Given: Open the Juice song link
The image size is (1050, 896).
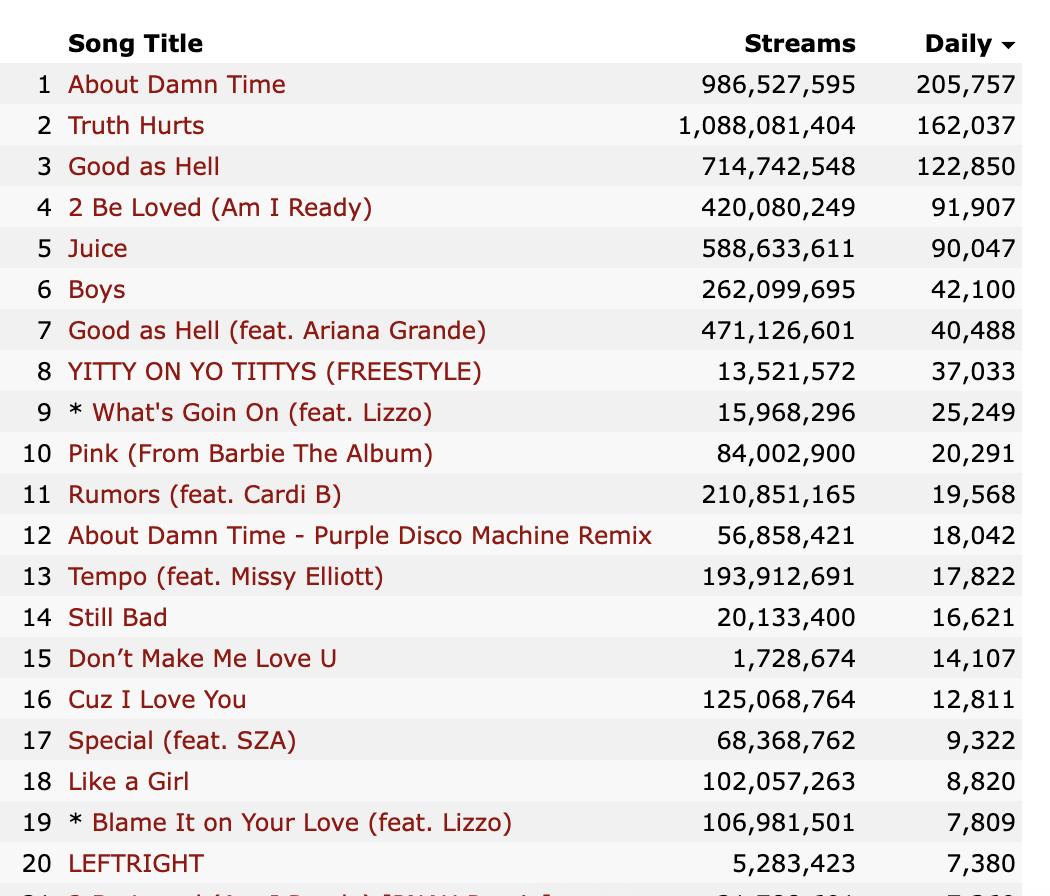Looking at the screenshot, I should 98,248.
